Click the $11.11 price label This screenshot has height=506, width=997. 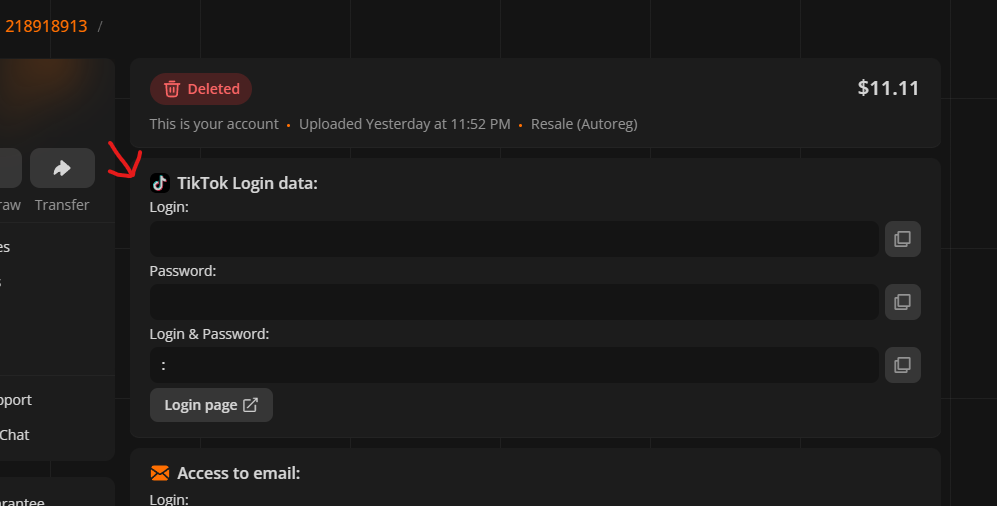coord(888,88)
